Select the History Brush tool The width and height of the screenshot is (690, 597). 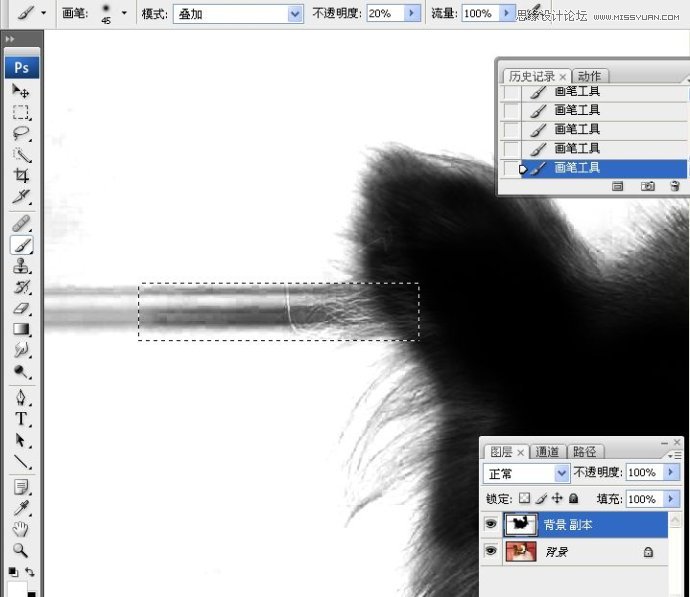[x=20, y=287]
